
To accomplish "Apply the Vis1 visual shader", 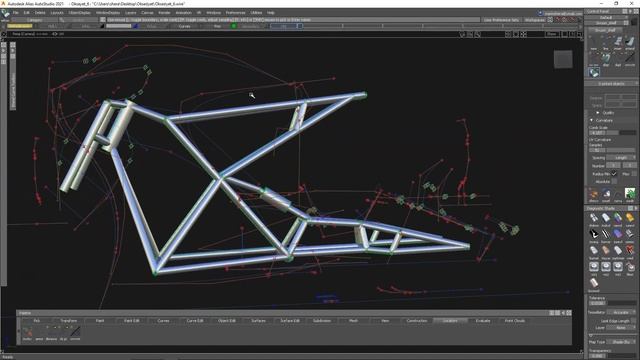I will click(593, 268).
